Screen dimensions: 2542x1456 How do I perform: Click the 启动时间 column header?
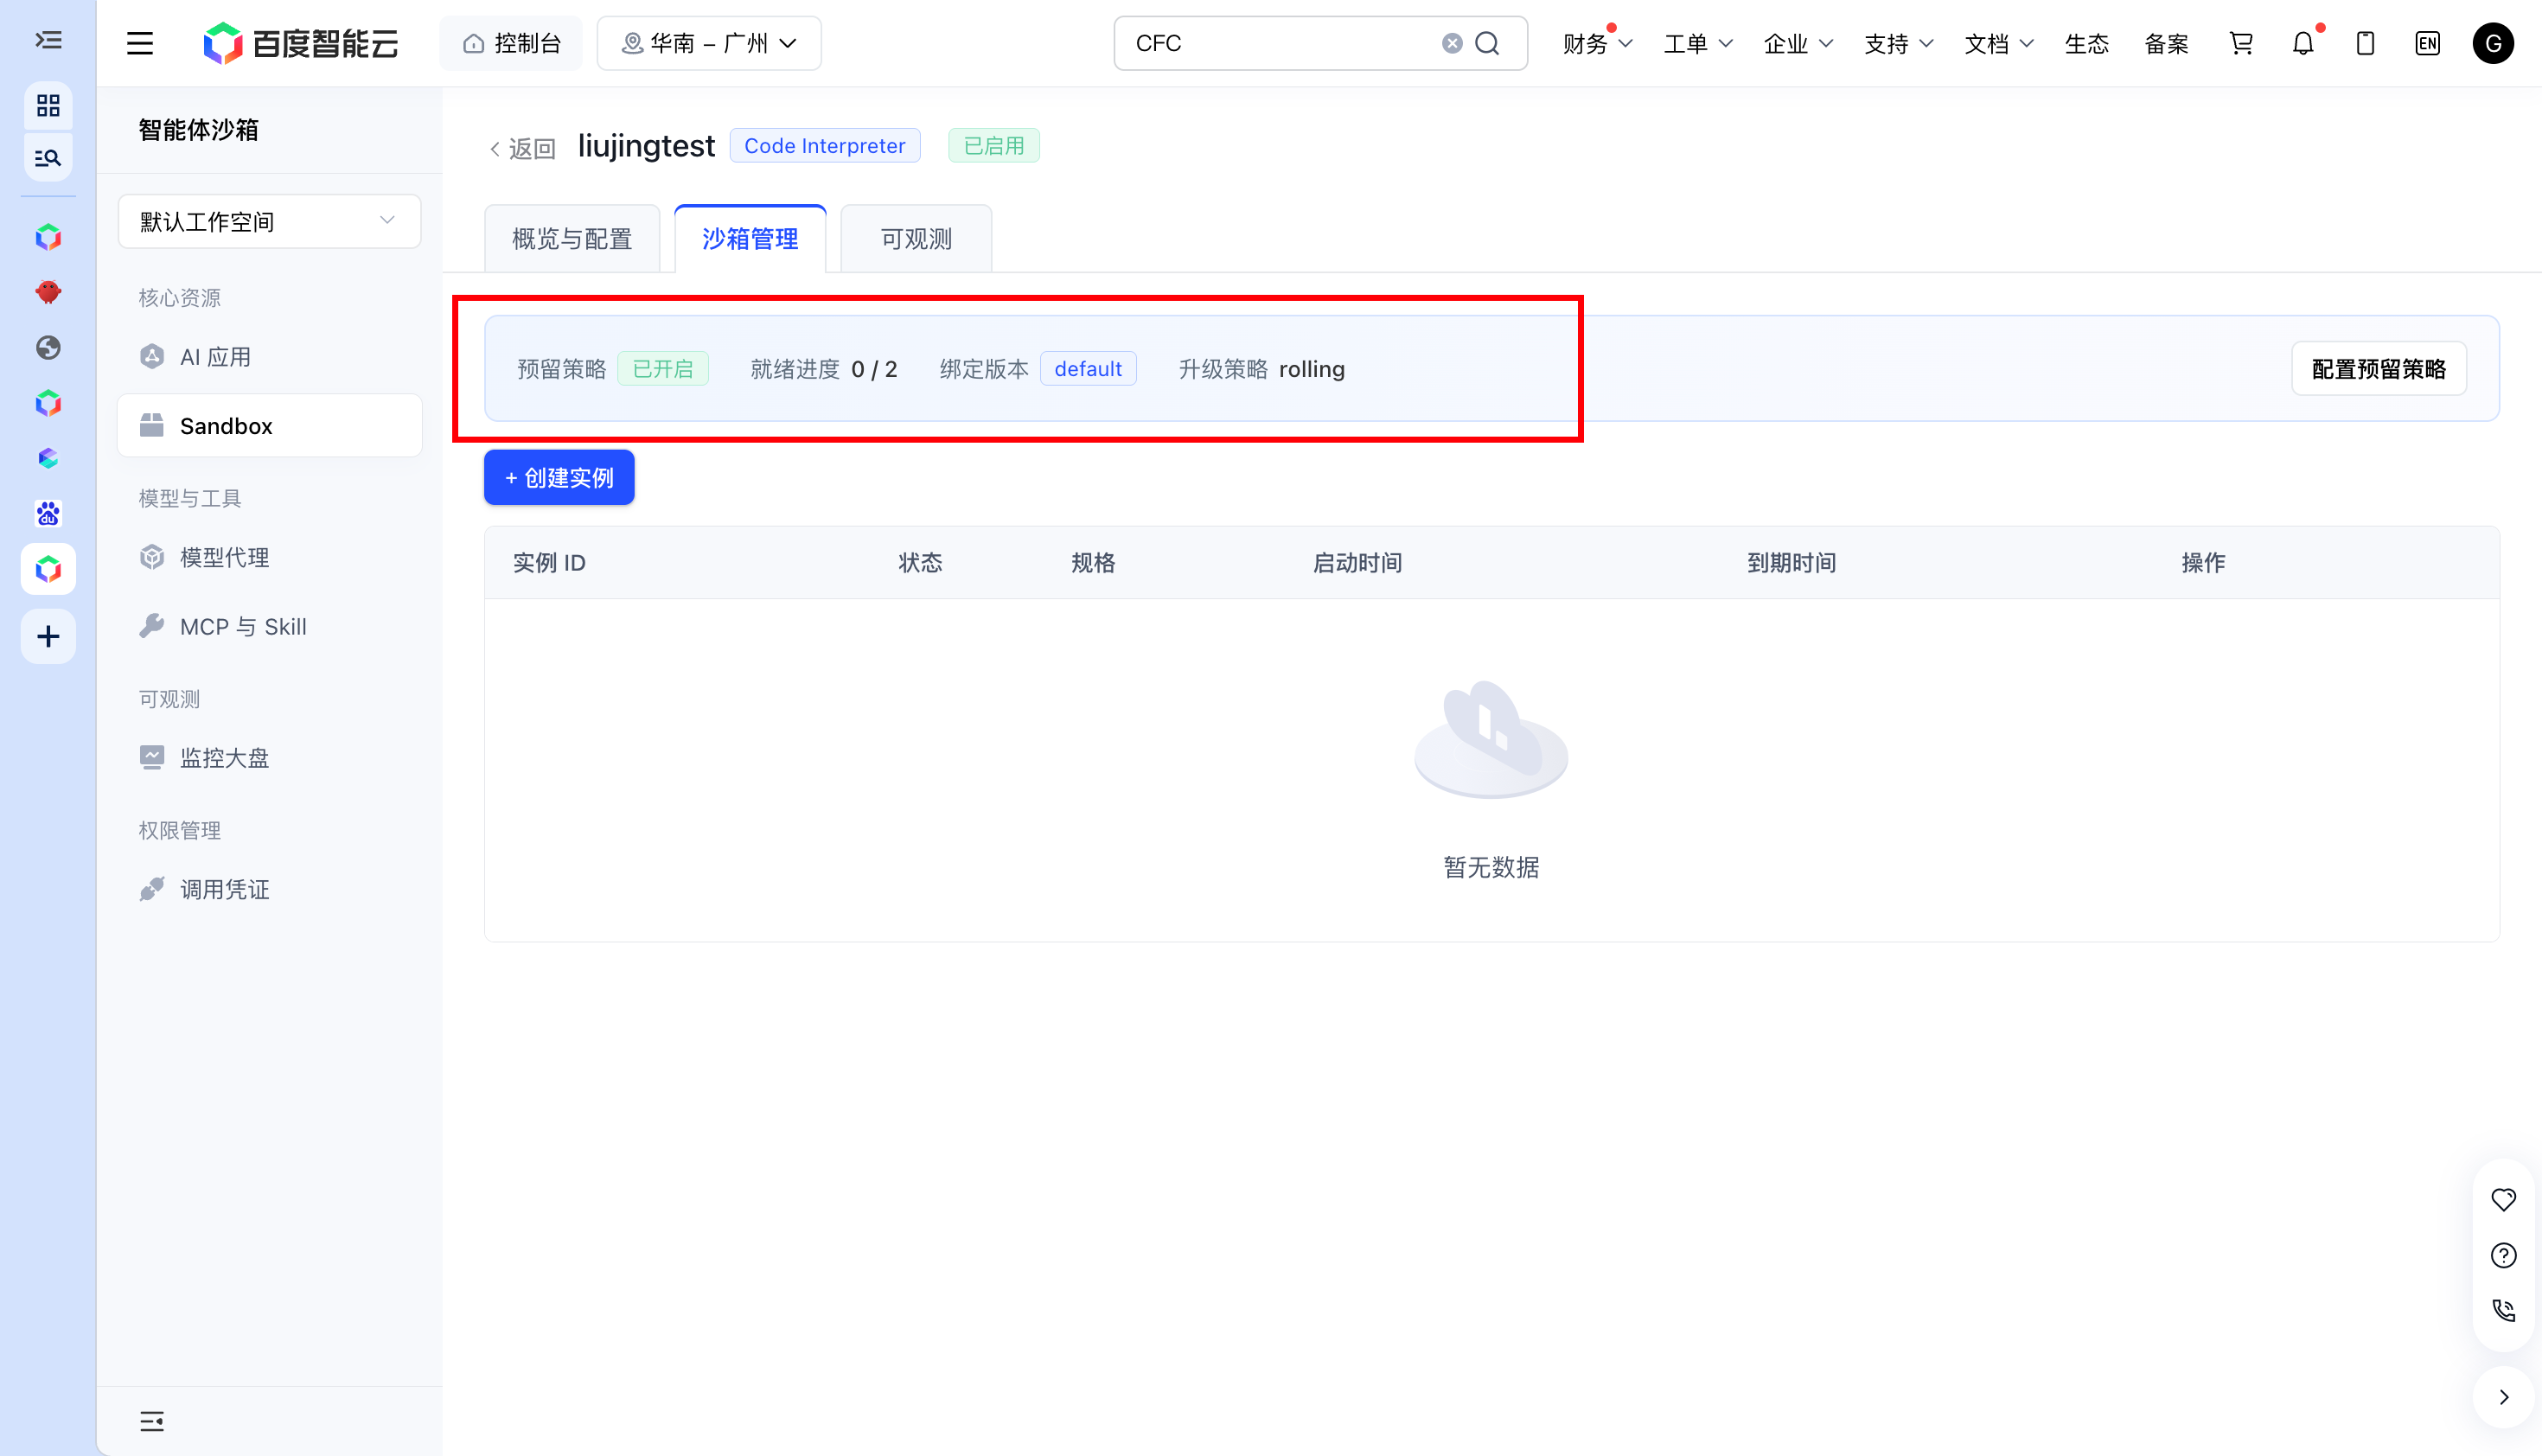(1358, 563)
